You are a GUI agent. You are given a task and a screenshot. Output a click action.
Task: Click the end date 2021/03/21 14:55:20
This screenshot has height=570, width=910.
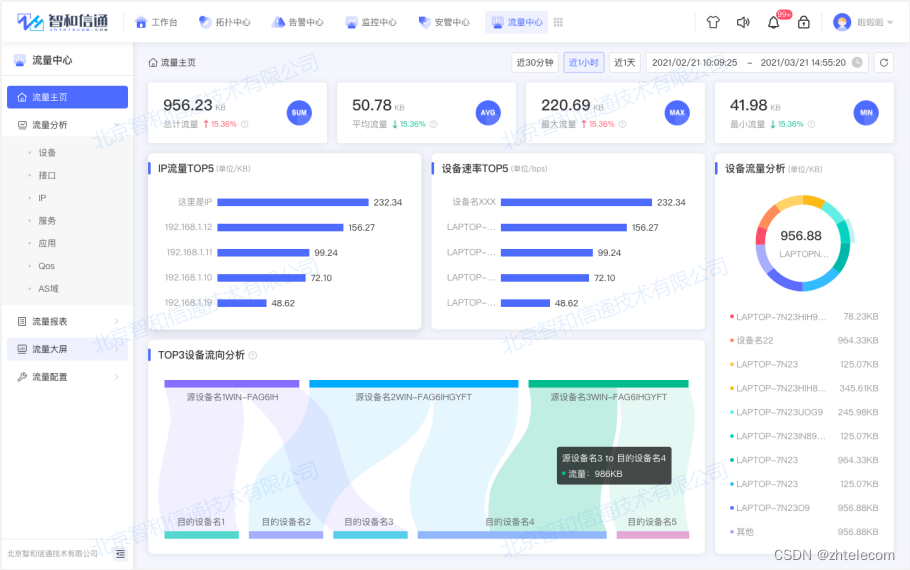pos(803,63)
